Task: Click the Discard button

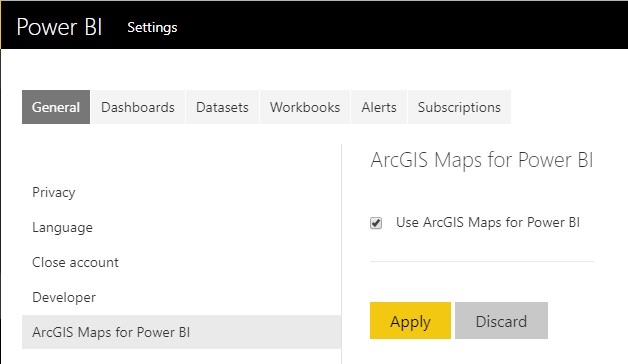Action: [x=501, y=320]
